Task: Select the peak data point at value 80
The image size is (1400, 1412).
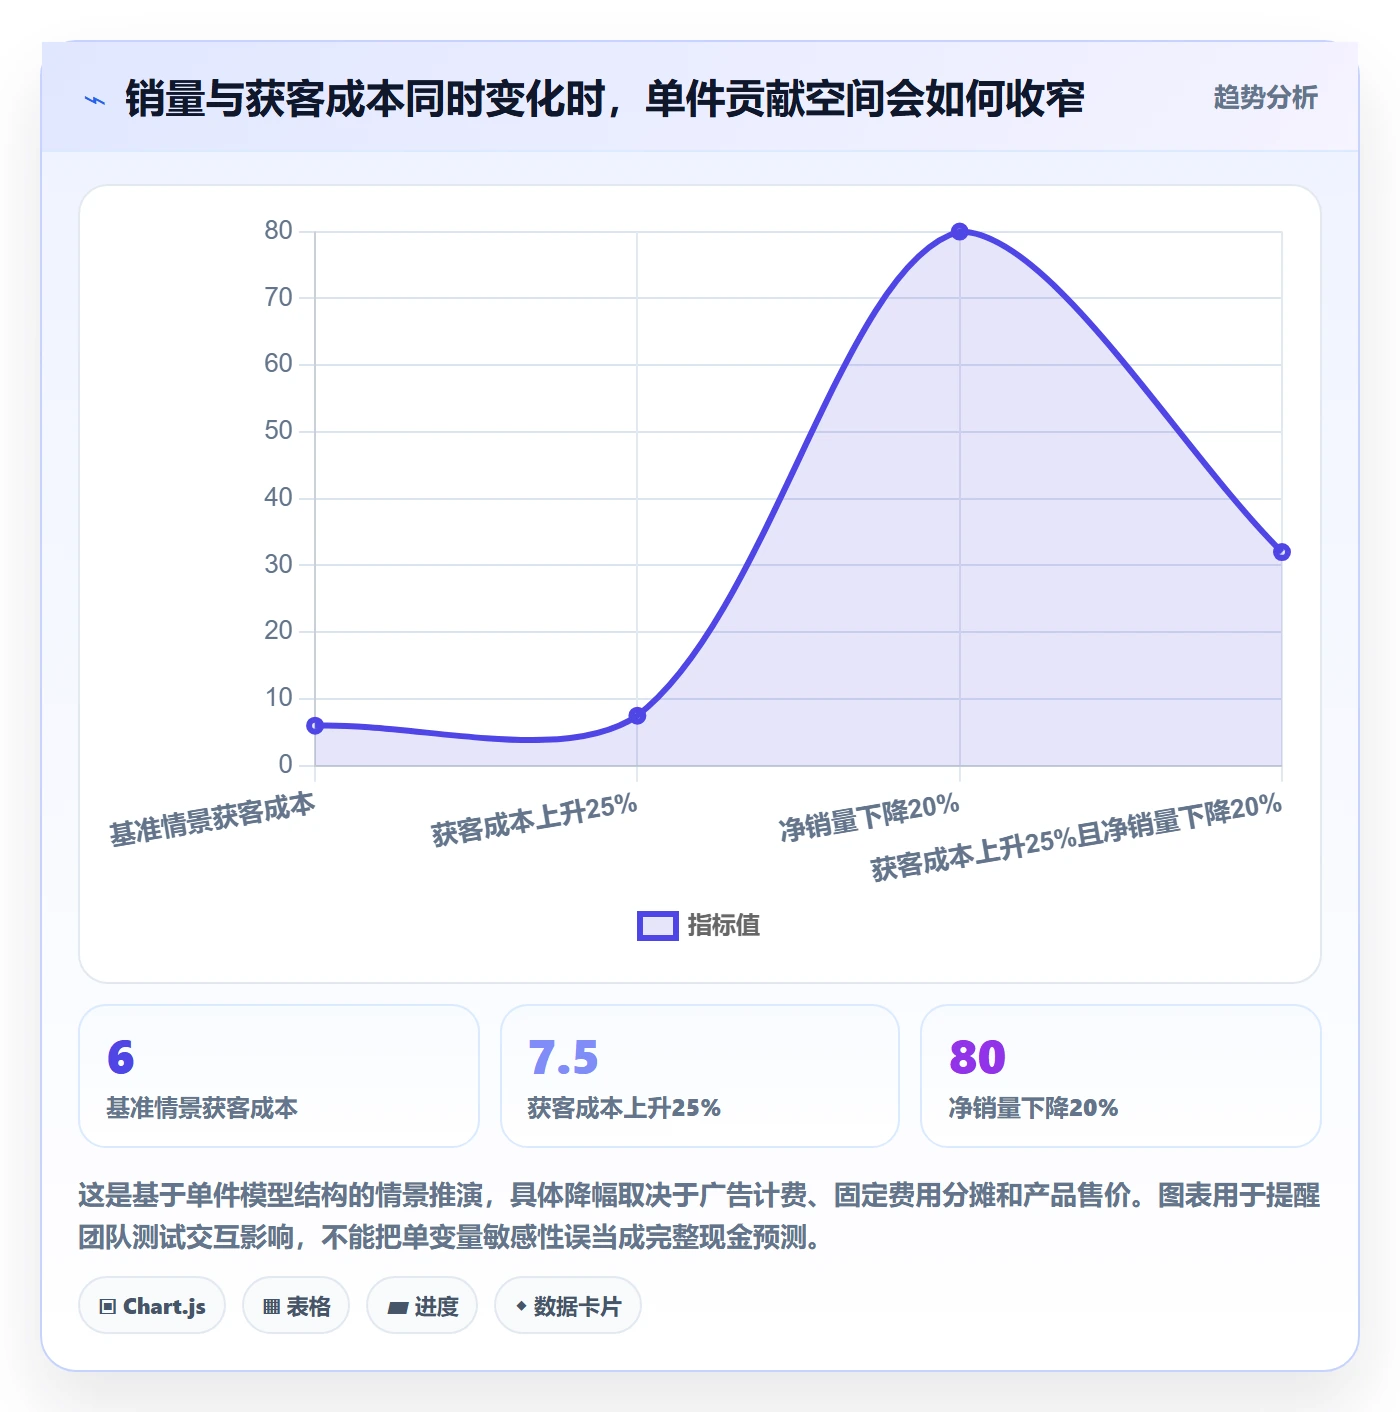Action: tap(959, 232)
